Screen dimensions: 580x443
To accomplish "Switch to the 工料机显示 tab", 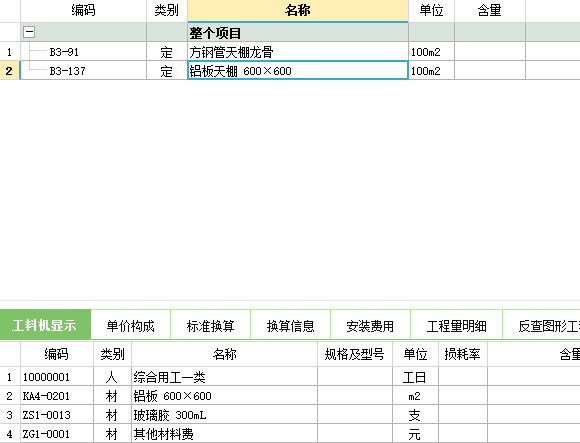I will 45,325.
